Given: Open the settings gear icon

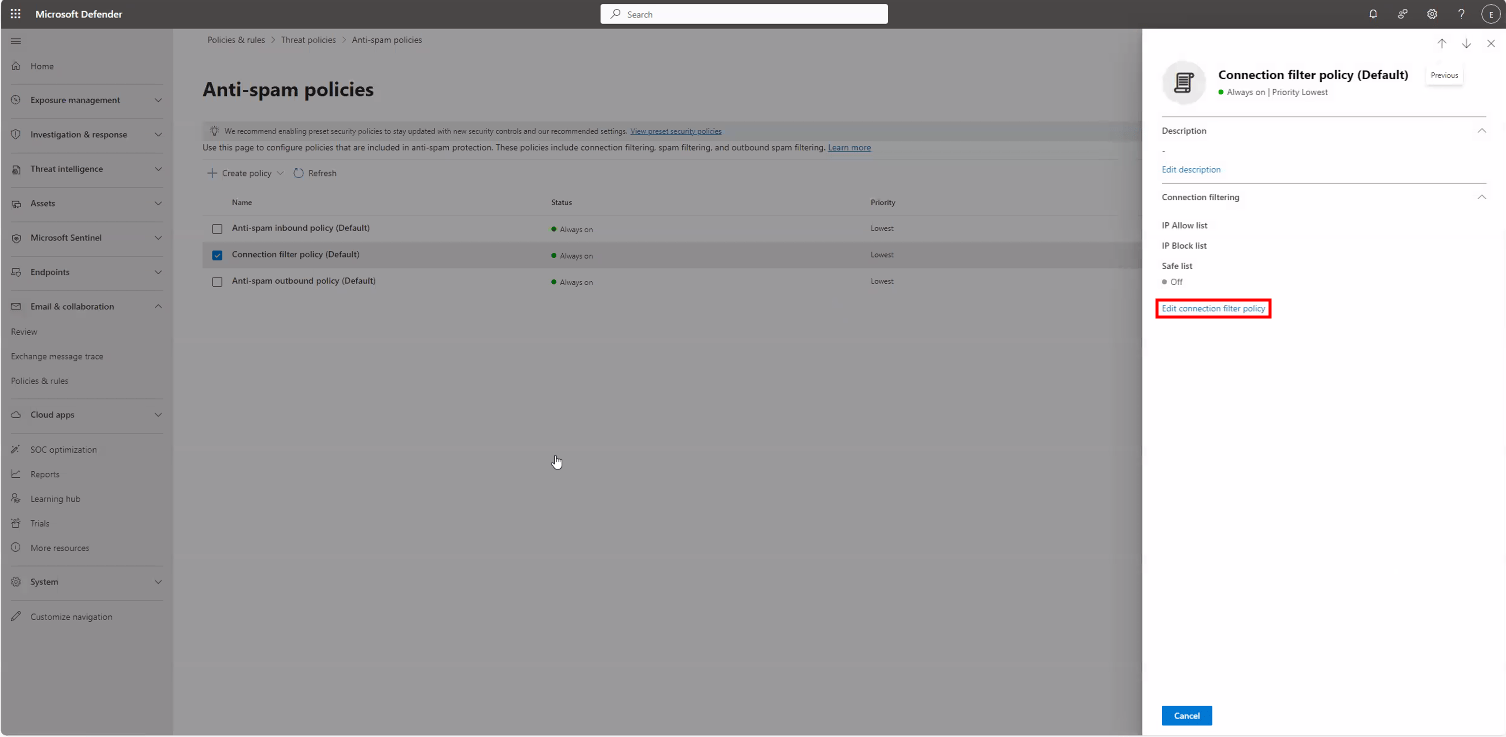Looking at the screenshot, I should [x=1432, y=14].
